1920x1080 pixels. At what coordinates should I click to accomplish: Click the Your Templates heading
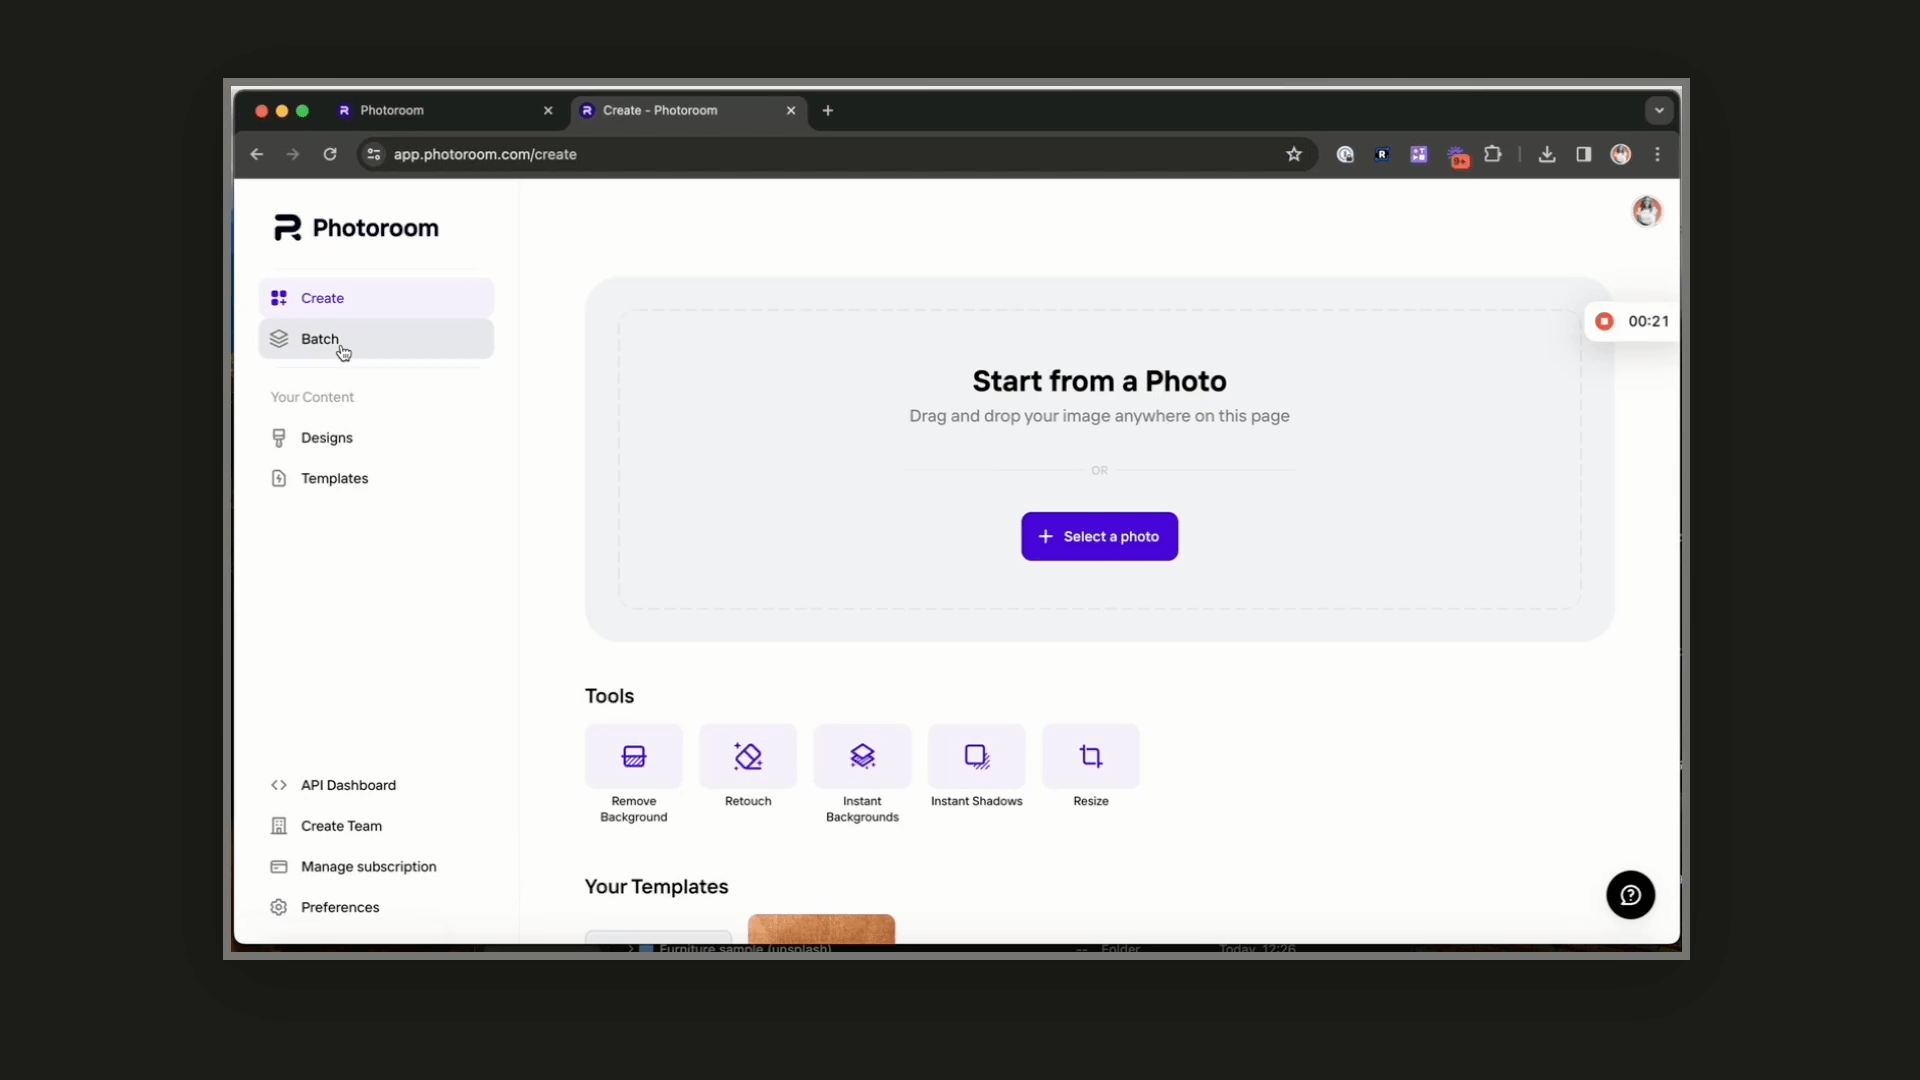(656, 886)
